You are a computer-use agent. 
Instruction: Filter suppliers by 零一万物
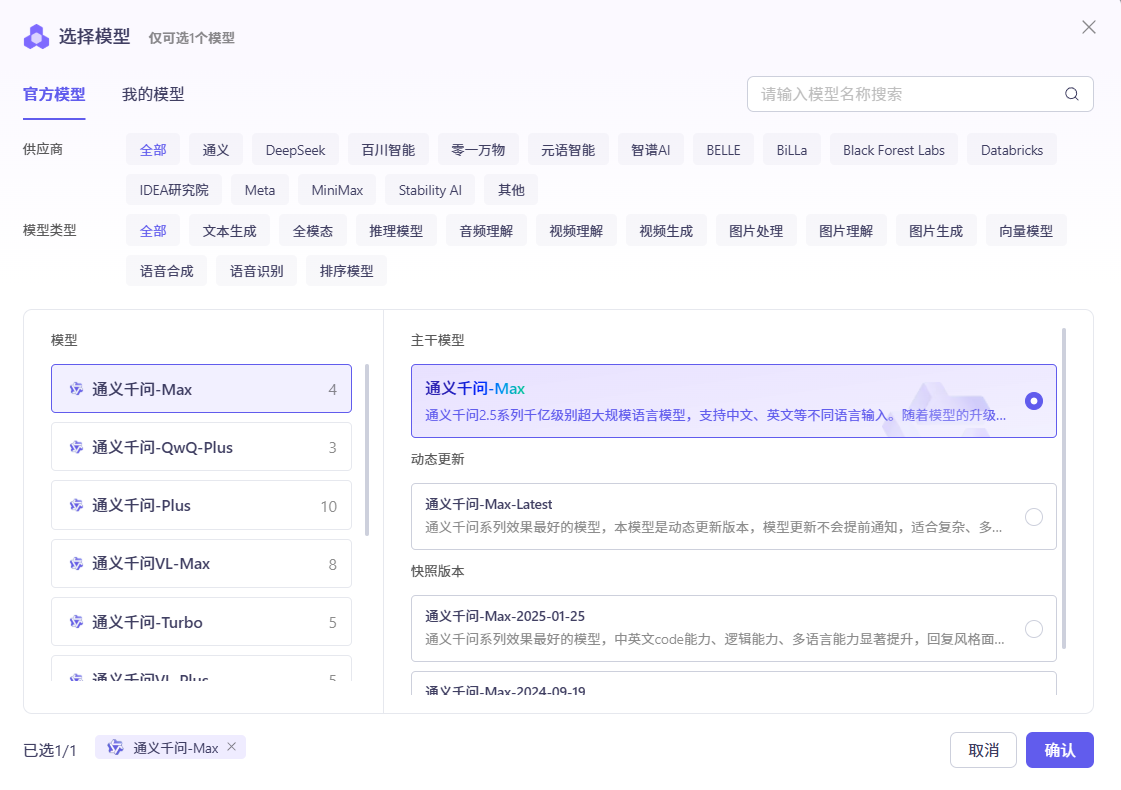tap(478, 149)
